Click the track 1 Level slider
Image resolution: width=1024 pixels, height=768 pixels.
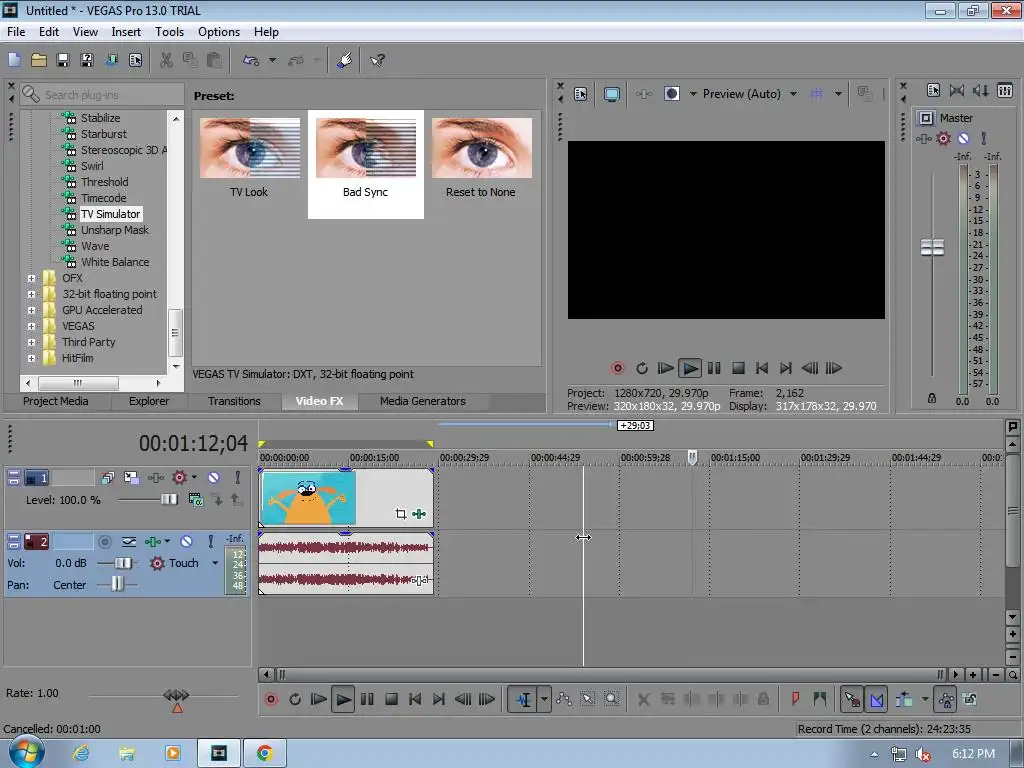[x=168, y=500]
